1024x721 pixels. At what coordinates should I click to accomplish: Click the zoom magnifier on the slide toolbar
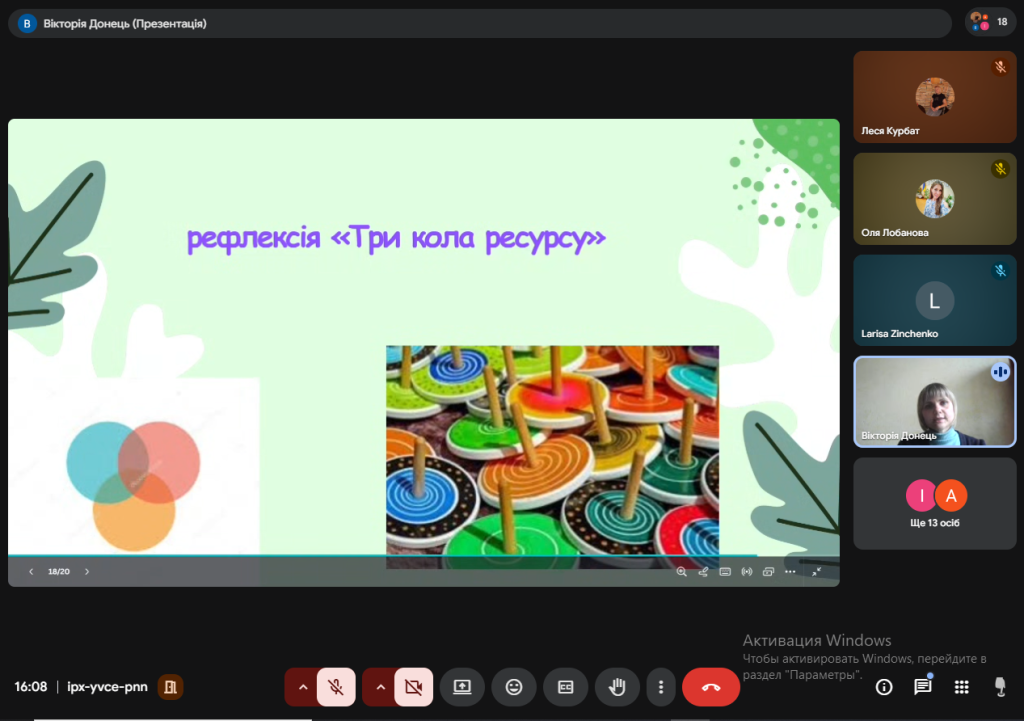point(681,572)
